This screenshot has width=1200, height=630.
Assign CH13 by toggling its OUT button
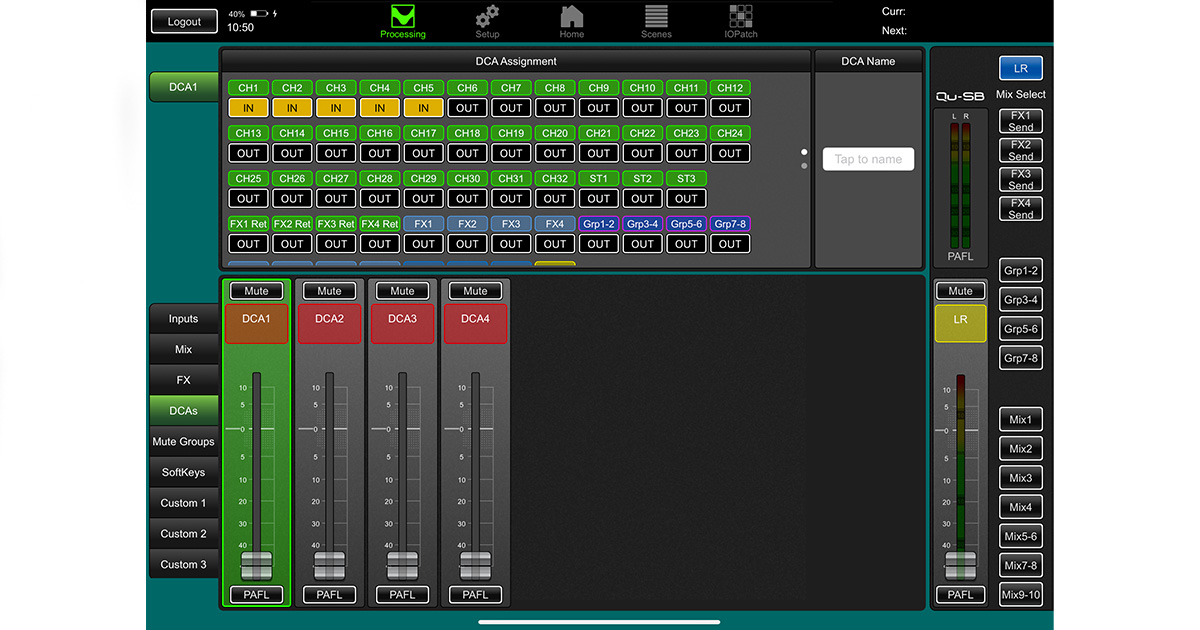tap(248, 153)
